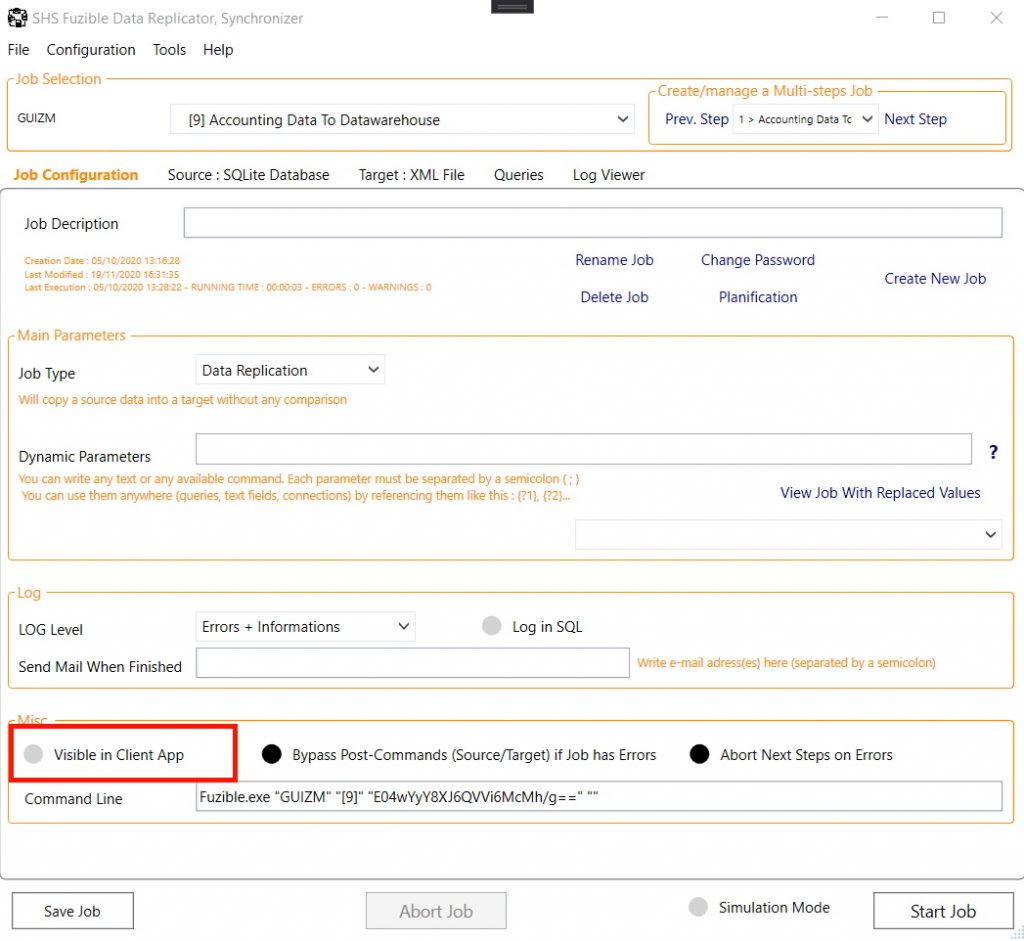The width and height of the screenshot is (1024, 941).
Task: Open the Help menu
Action: (218, 50)
